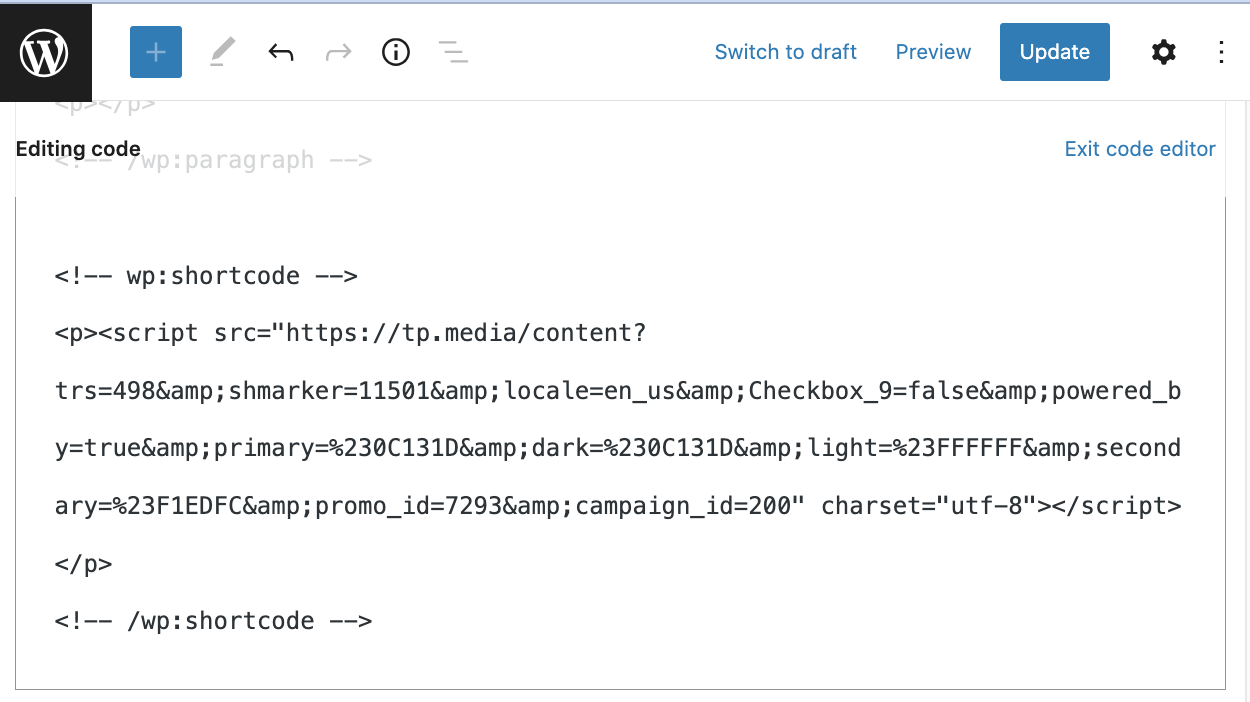Click the closing </p> tag line
1250x702 pixels.
click(84, 564)
